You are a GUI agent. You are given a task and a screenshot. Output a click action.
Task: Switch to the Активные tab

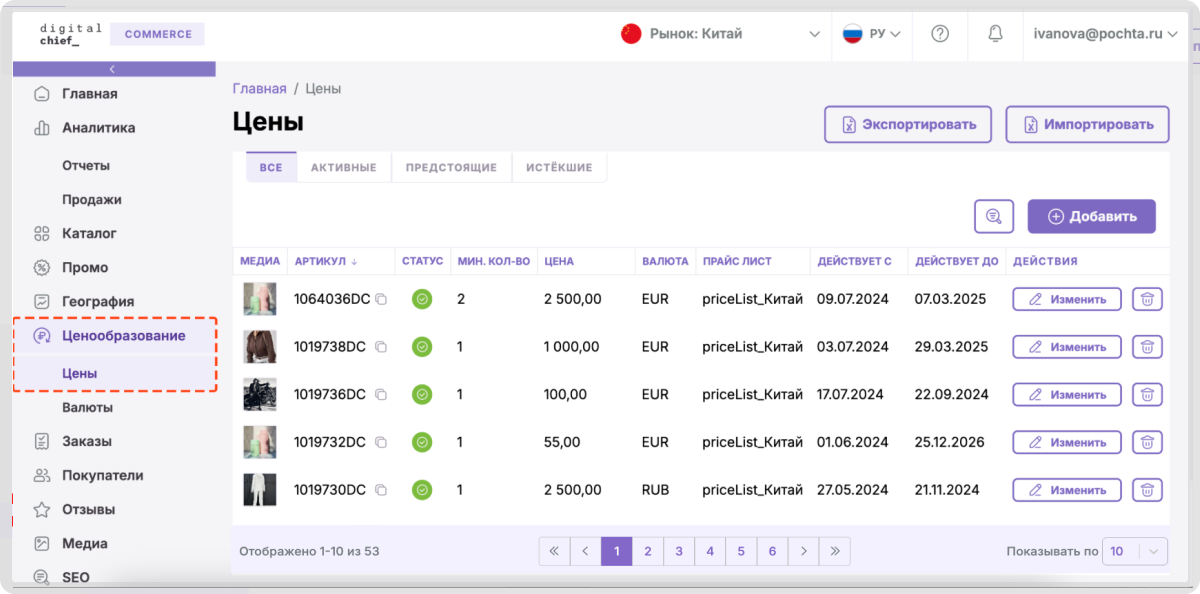point(343,167)
